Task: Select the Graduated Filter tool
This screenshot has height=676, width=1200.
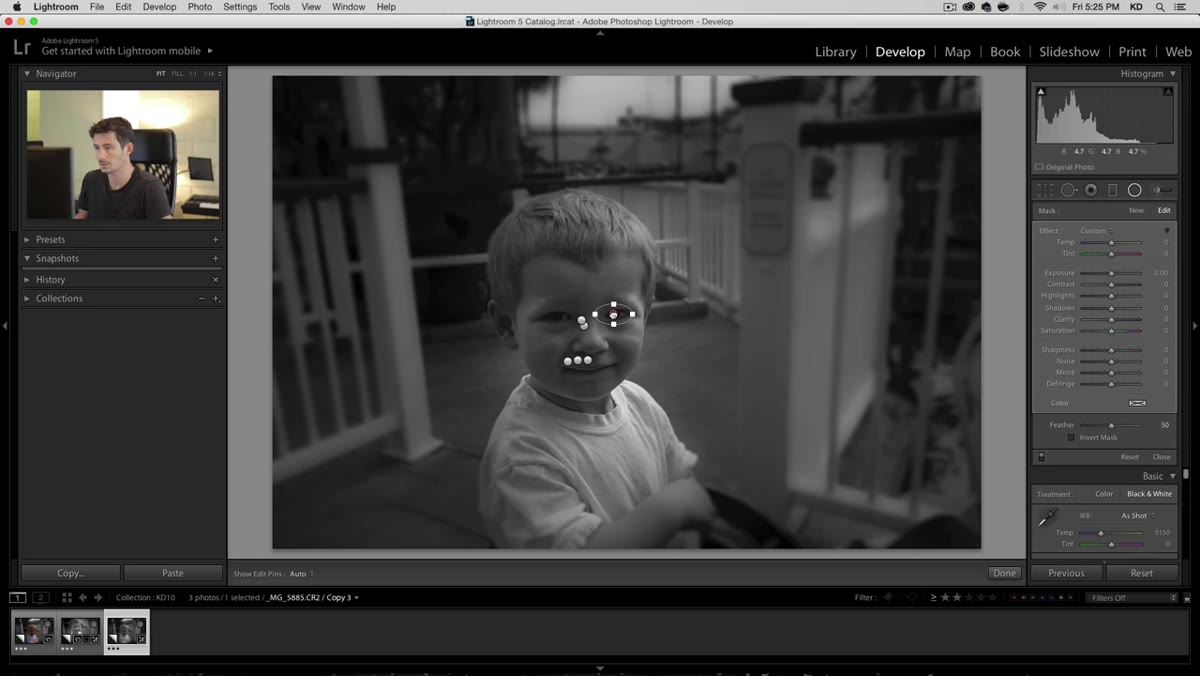Action: tap(1113, 190)
